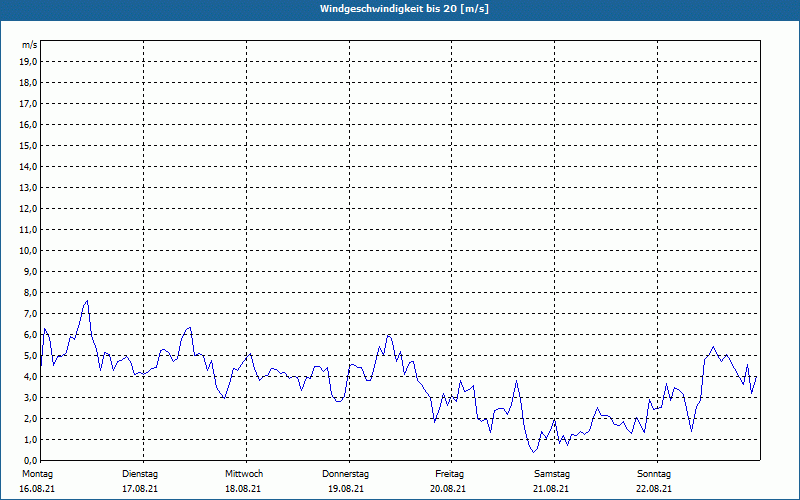This screenshot has width=800, height=500.
Task: Select the '10,0' y-axis value
Action: click(x=28, y=251)
